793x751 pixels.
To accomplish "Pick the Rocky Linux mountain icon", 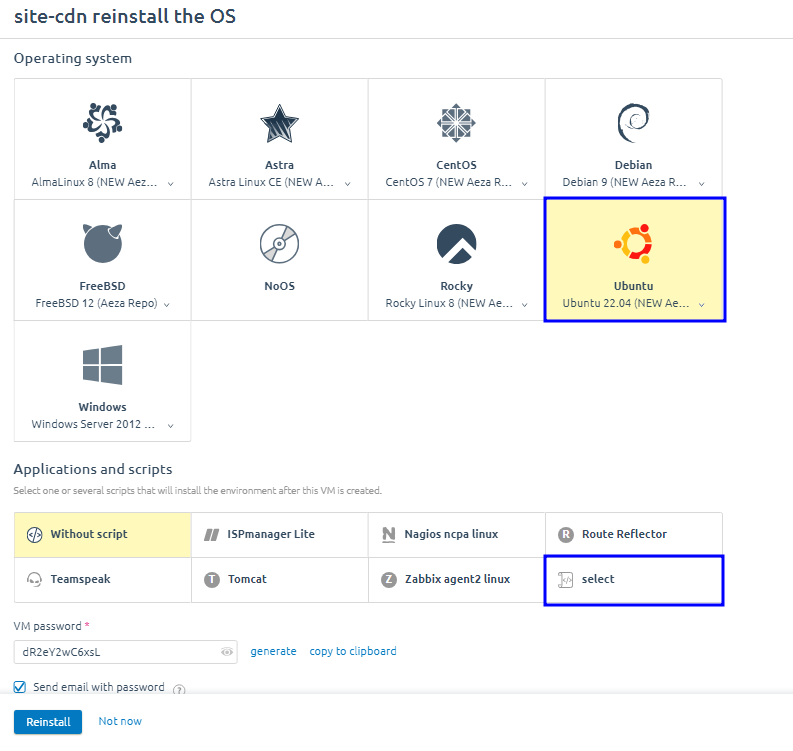I will click(456, 243).
